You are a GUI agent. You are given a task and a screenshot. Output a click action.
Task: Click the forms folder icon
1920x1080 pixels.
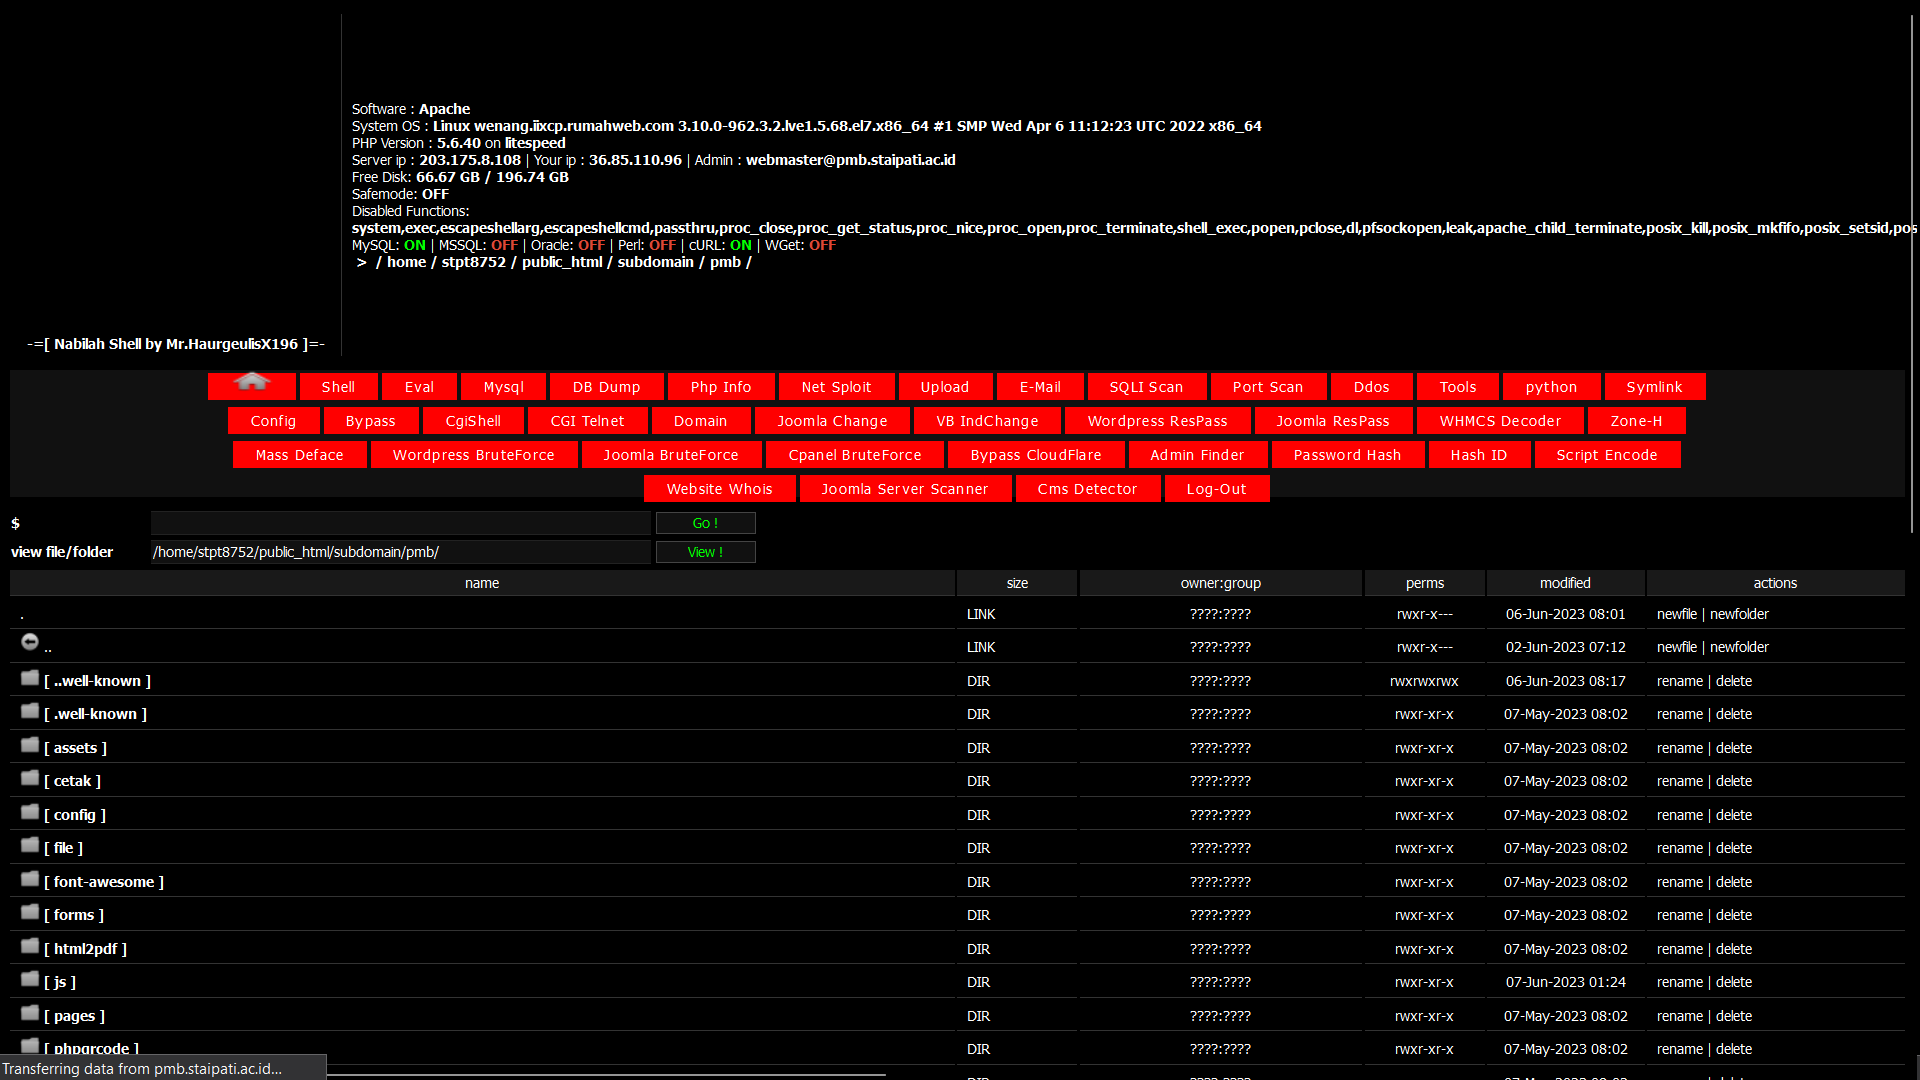coord(30,912)
